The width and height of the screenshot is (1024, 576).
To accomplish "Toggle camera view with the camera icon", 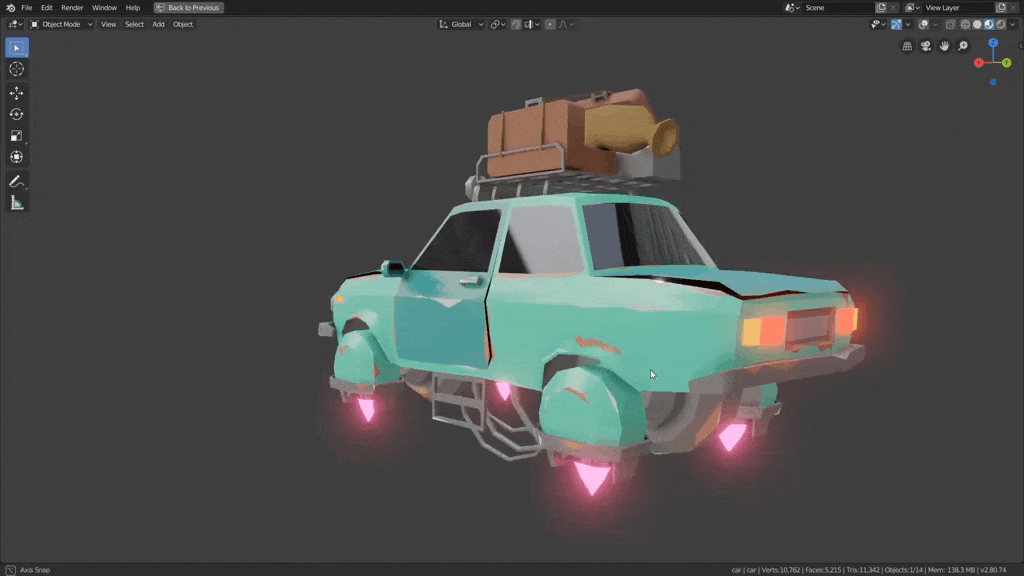I will click(926, 46).
